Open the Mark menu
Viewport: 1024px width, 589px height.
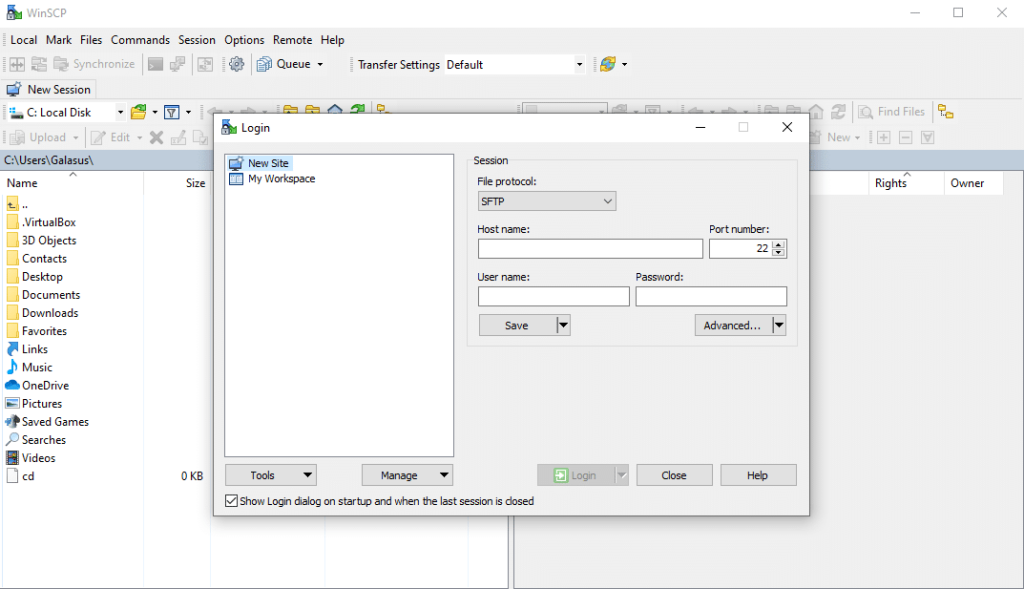coord(59,40)
